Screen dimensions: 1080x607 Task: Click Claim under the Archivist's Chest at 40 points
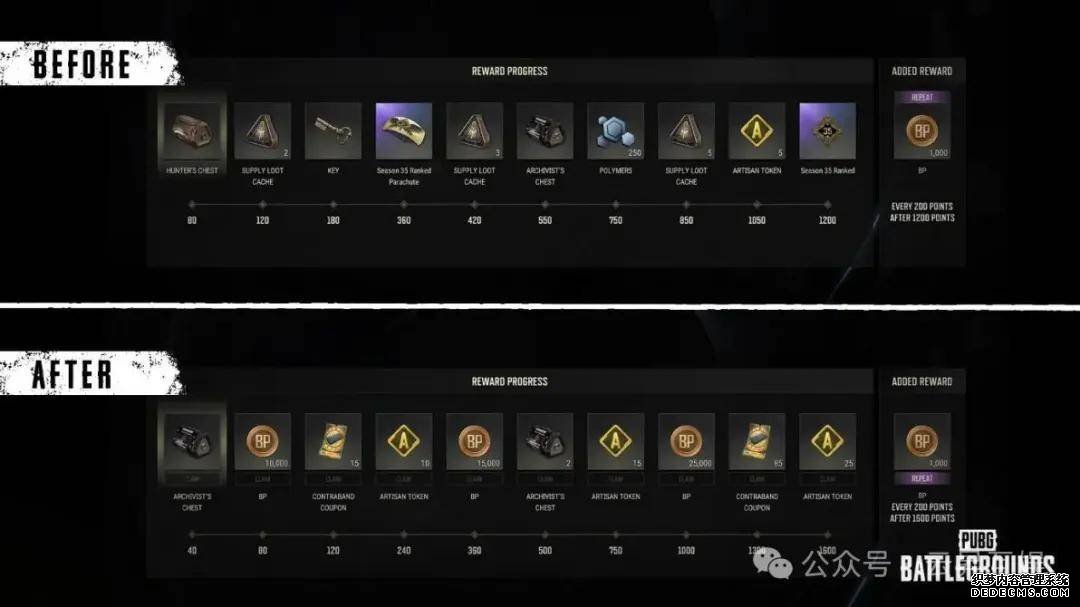pyautogui.click(x=191, y=479)
